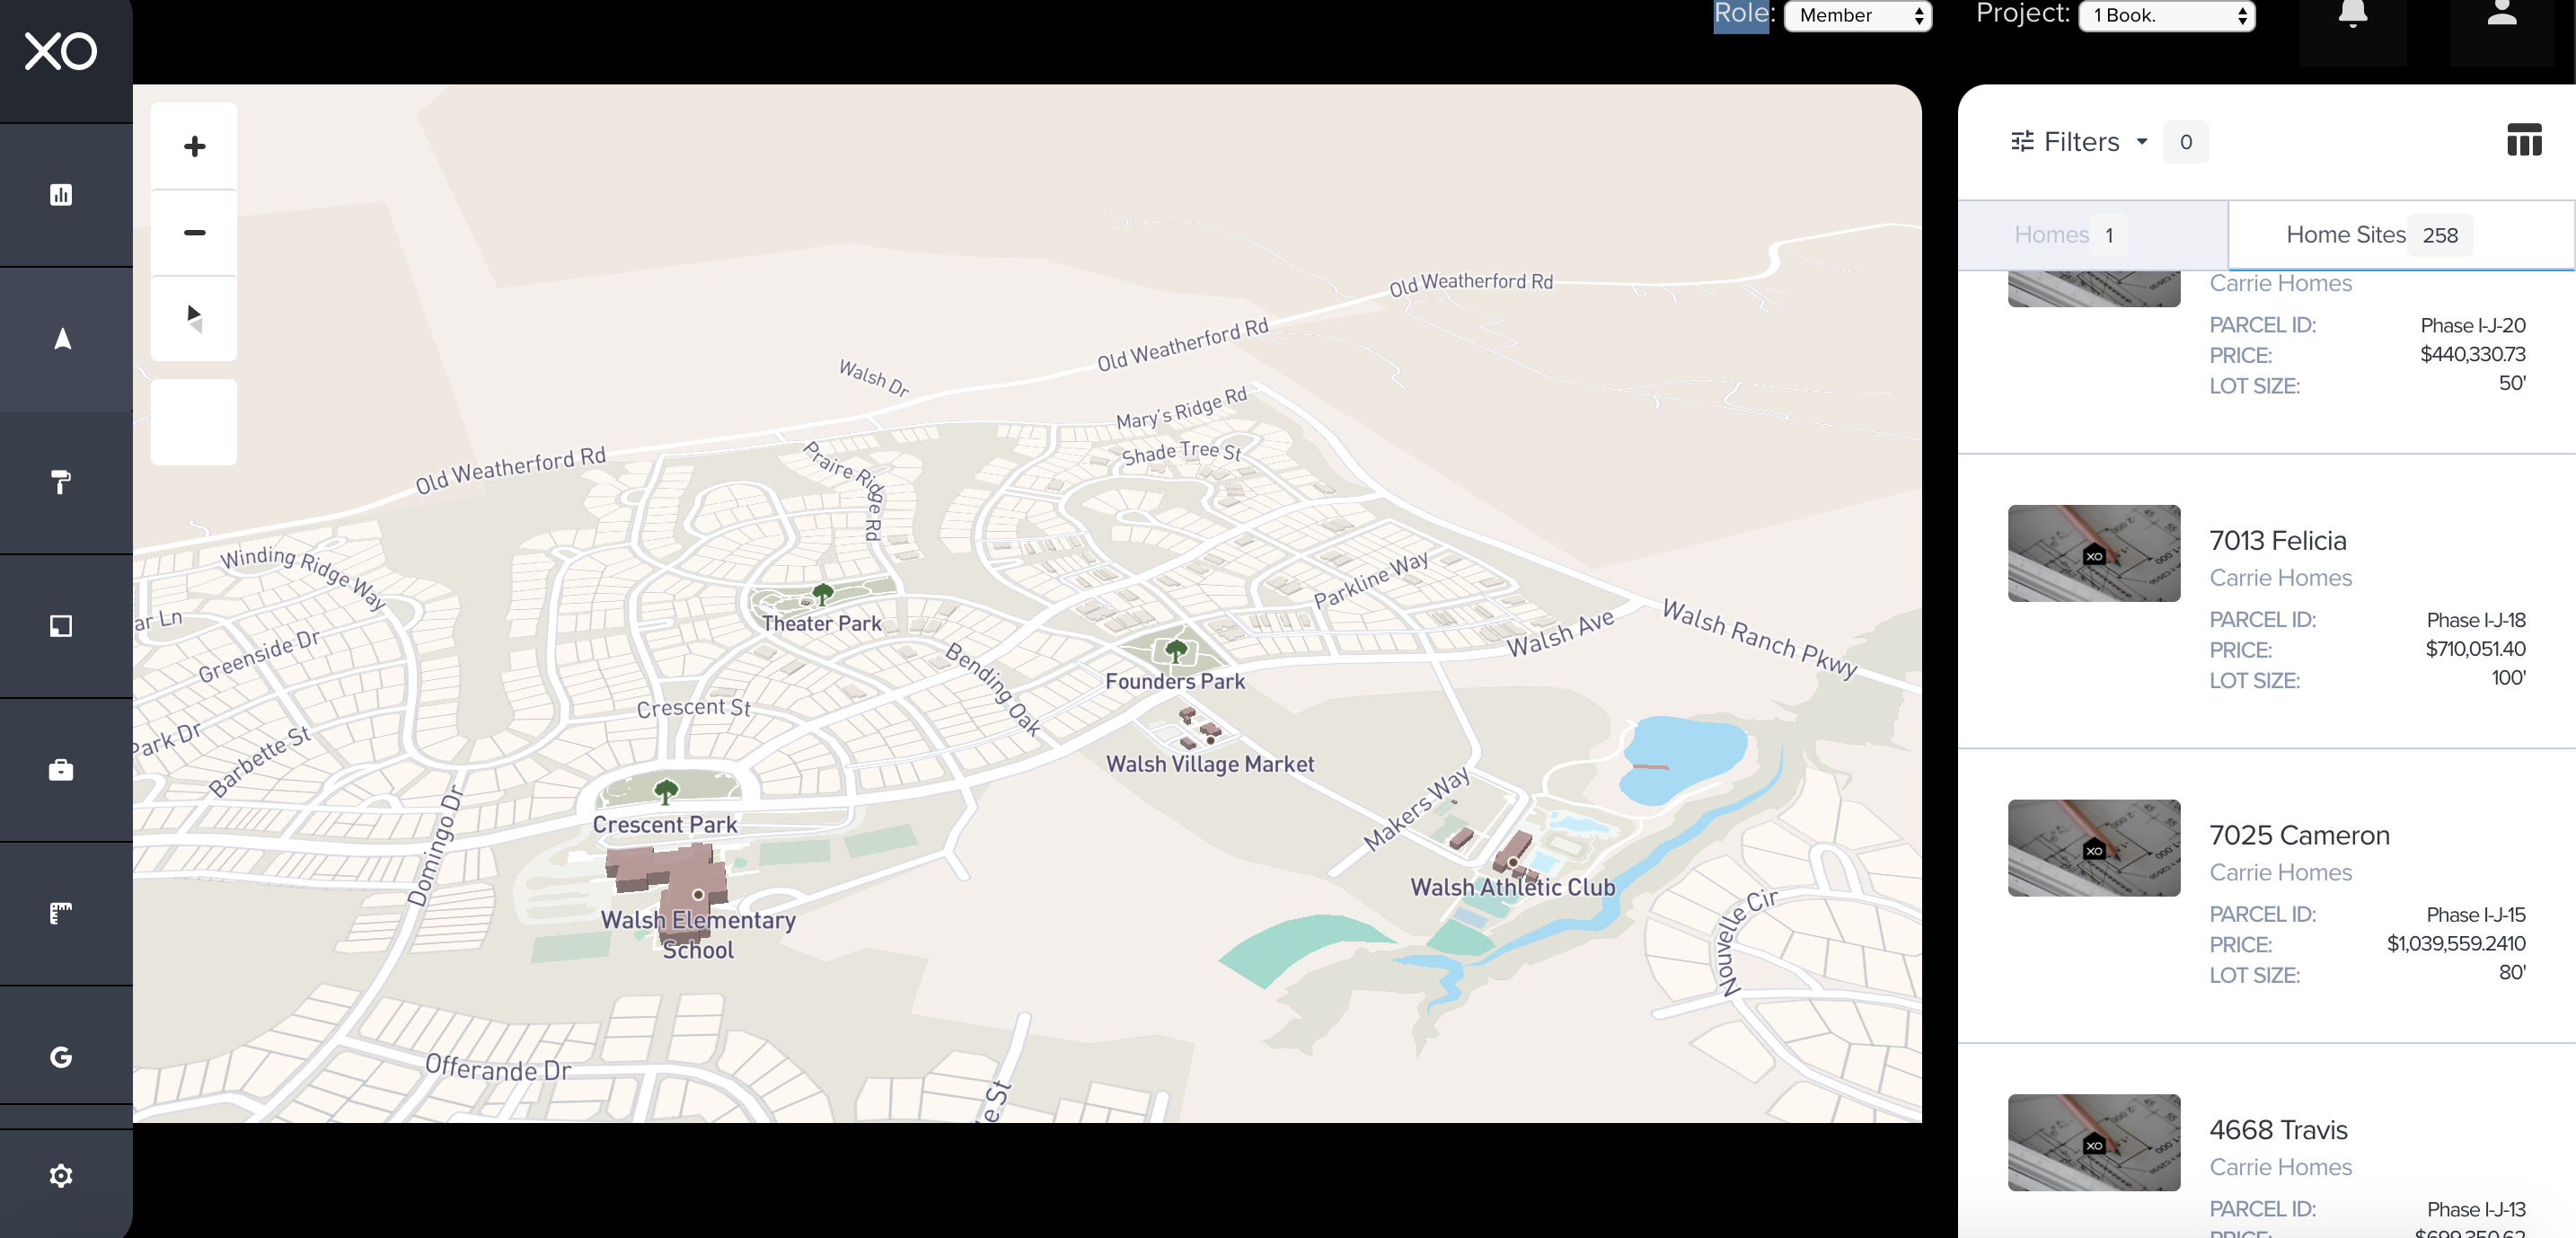The image size is (2576, 1238).
Task: Toggle the table columns view icon
Action: coord(2523,140)
